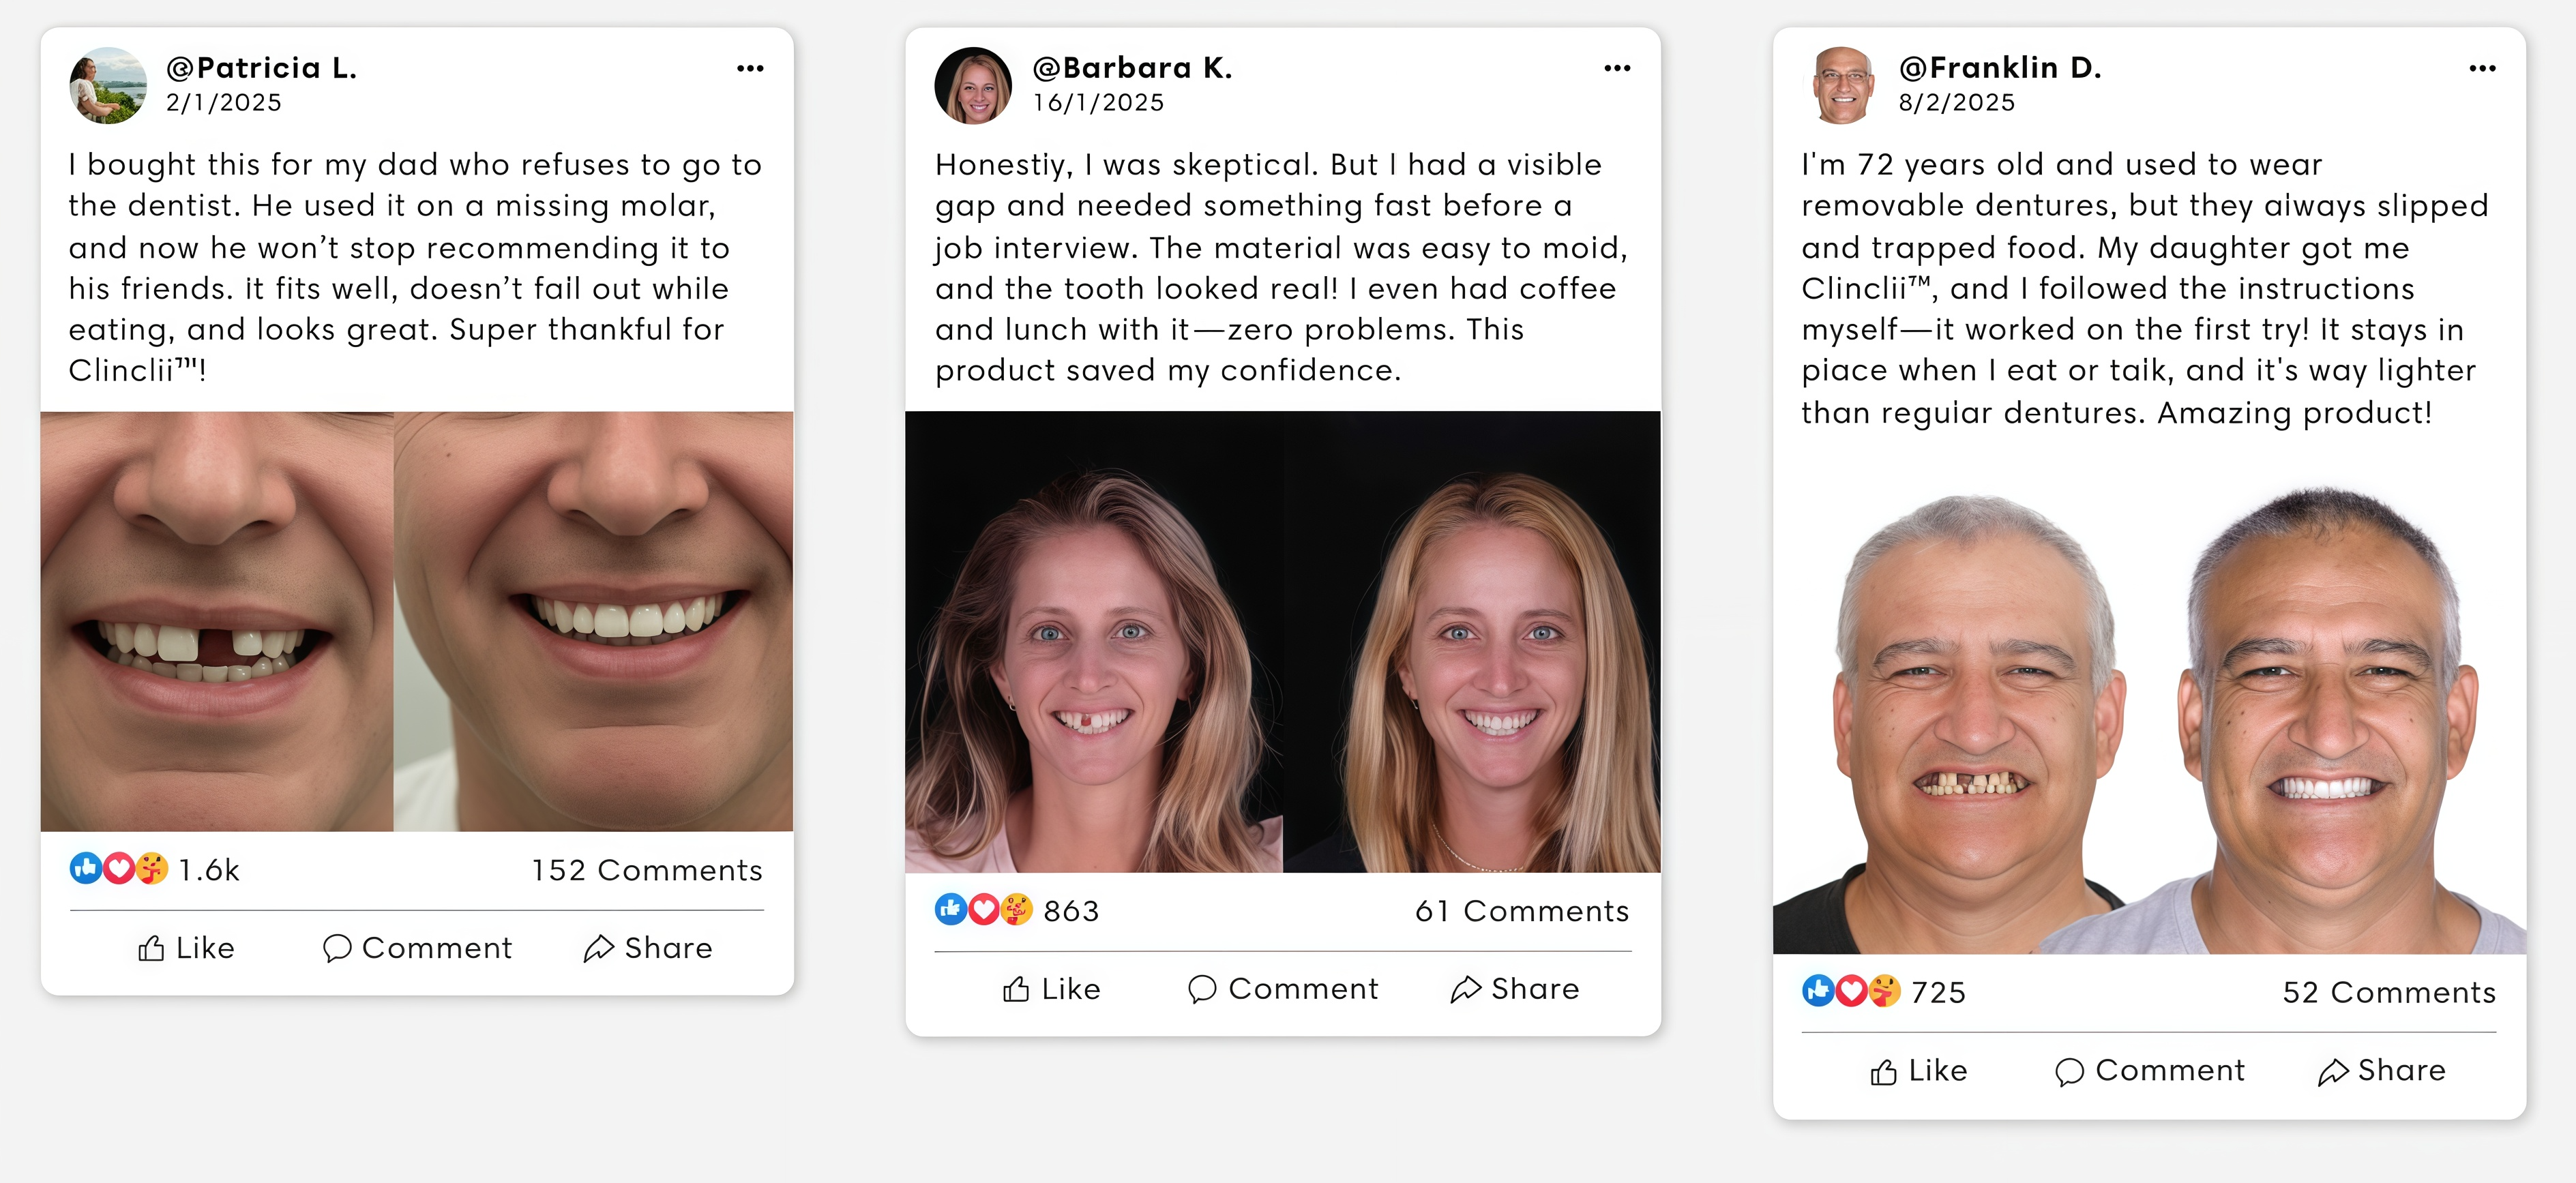The height and width of the screenshot is (1183, 2576).
Task: Like Barbara K.'s post
Action: coord(1052,989)
